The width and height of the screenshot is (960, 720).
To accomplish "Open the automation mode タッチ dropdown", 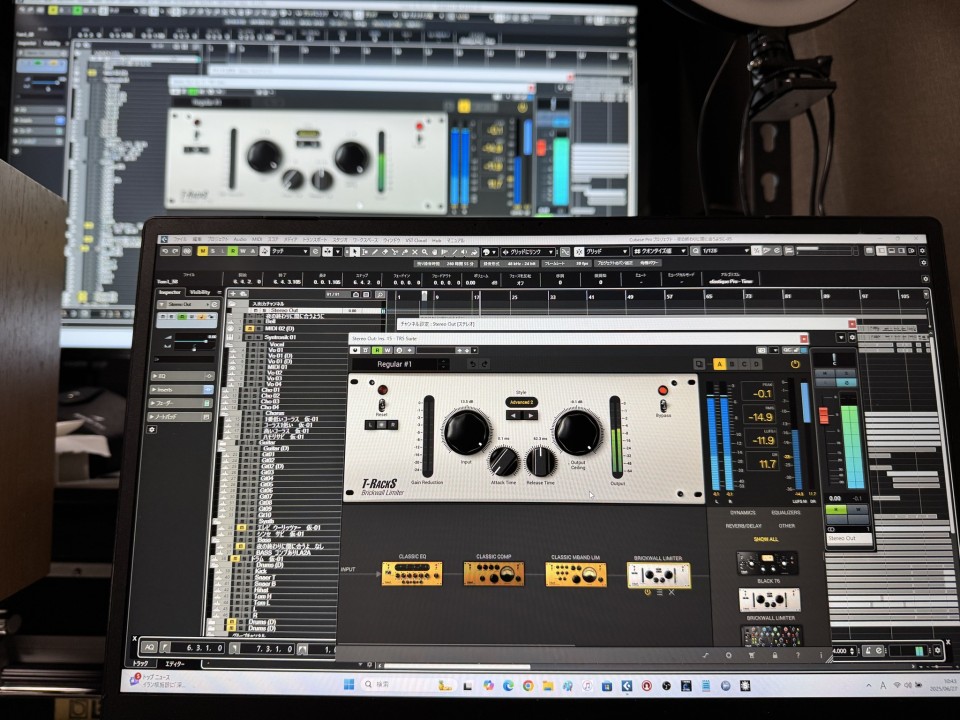I will (288, 251).
